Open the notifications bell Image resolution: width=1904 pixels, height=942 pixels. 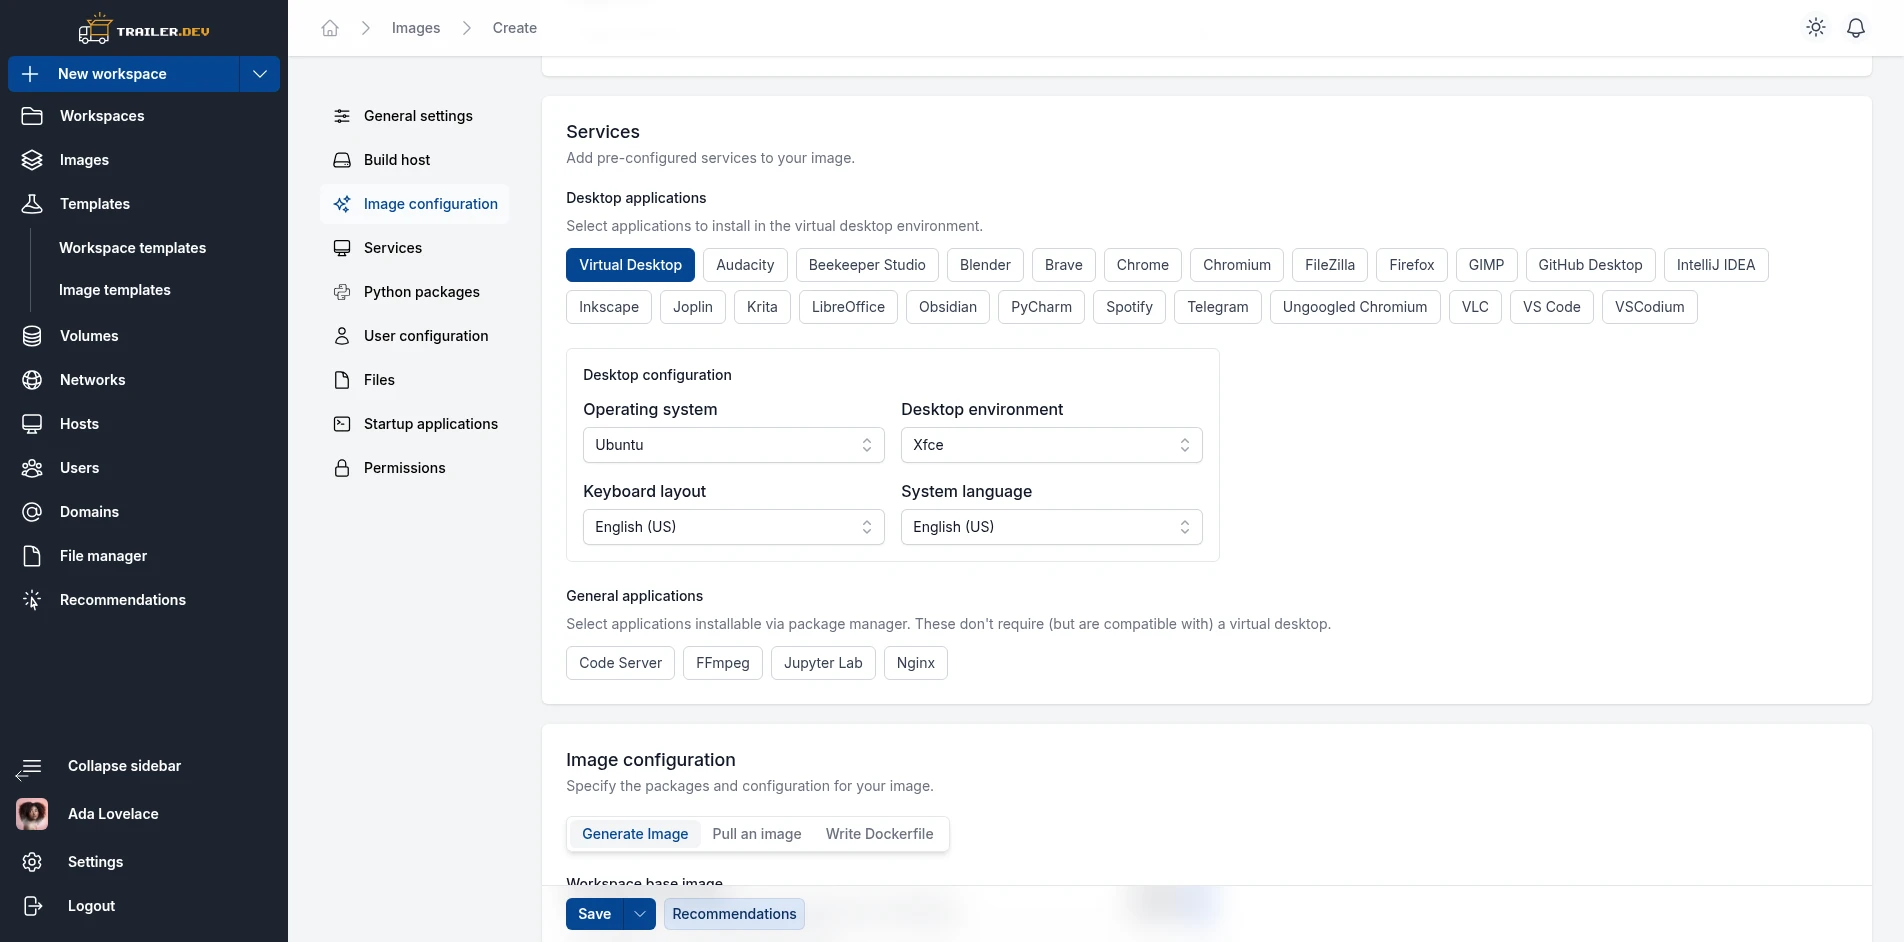tap(1856, 28)
